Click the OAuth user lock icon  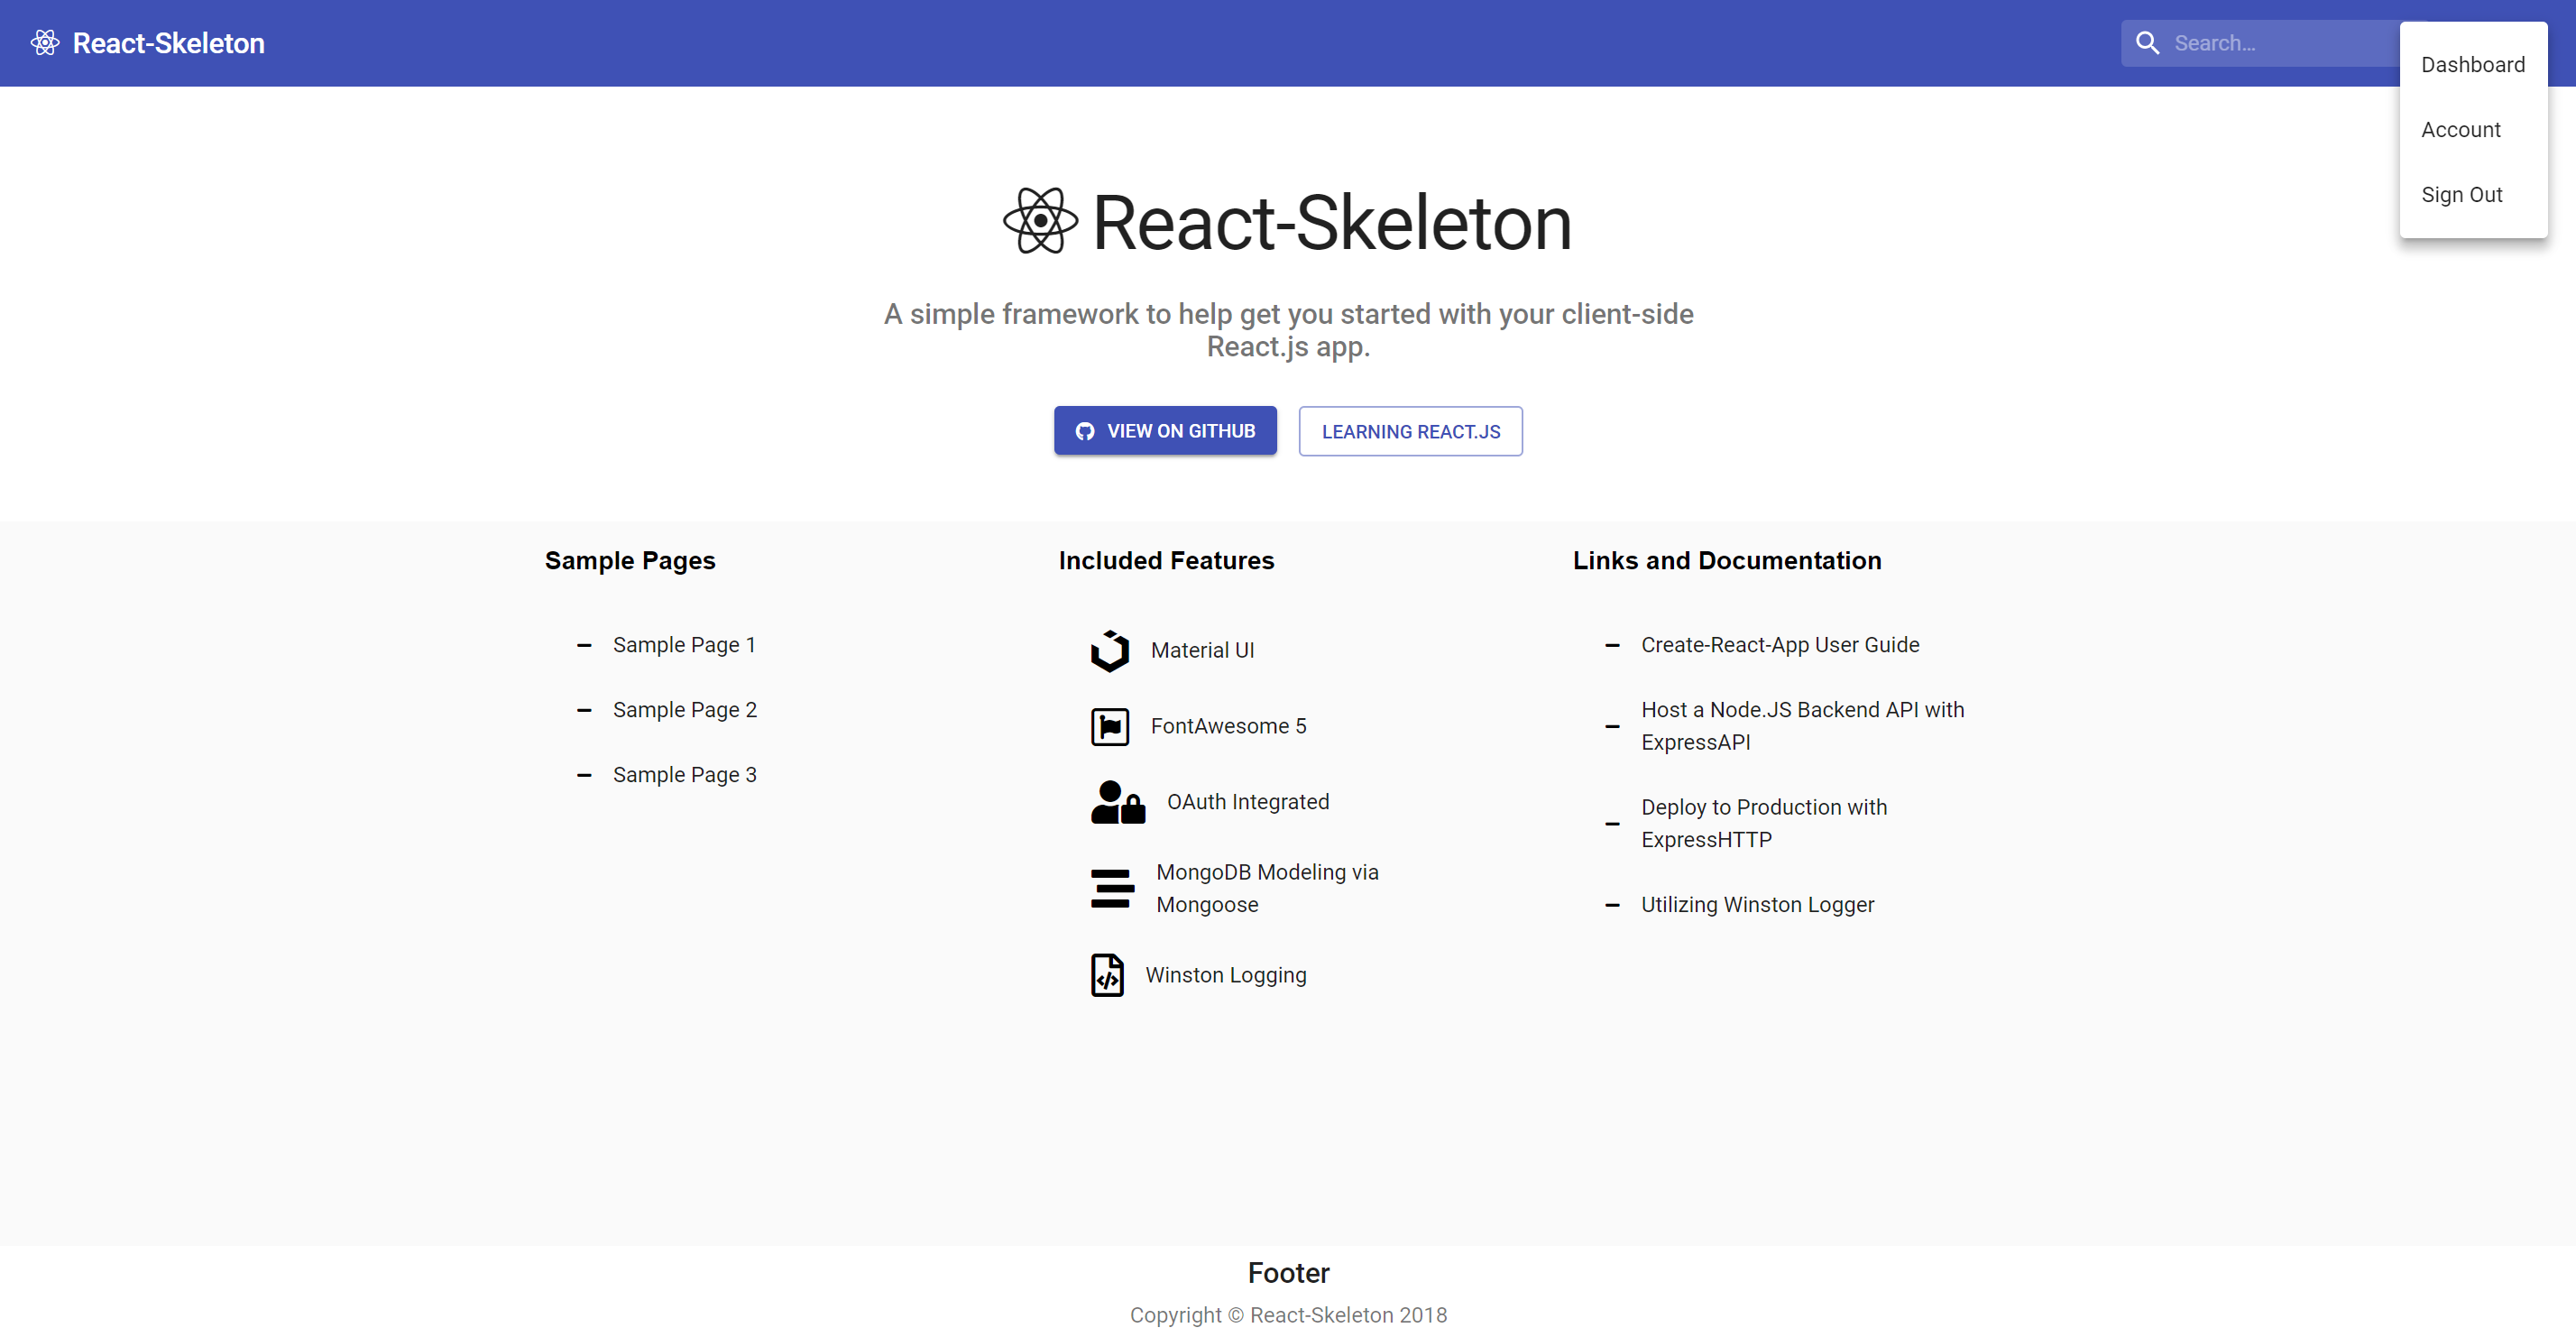click(1117, 802)
